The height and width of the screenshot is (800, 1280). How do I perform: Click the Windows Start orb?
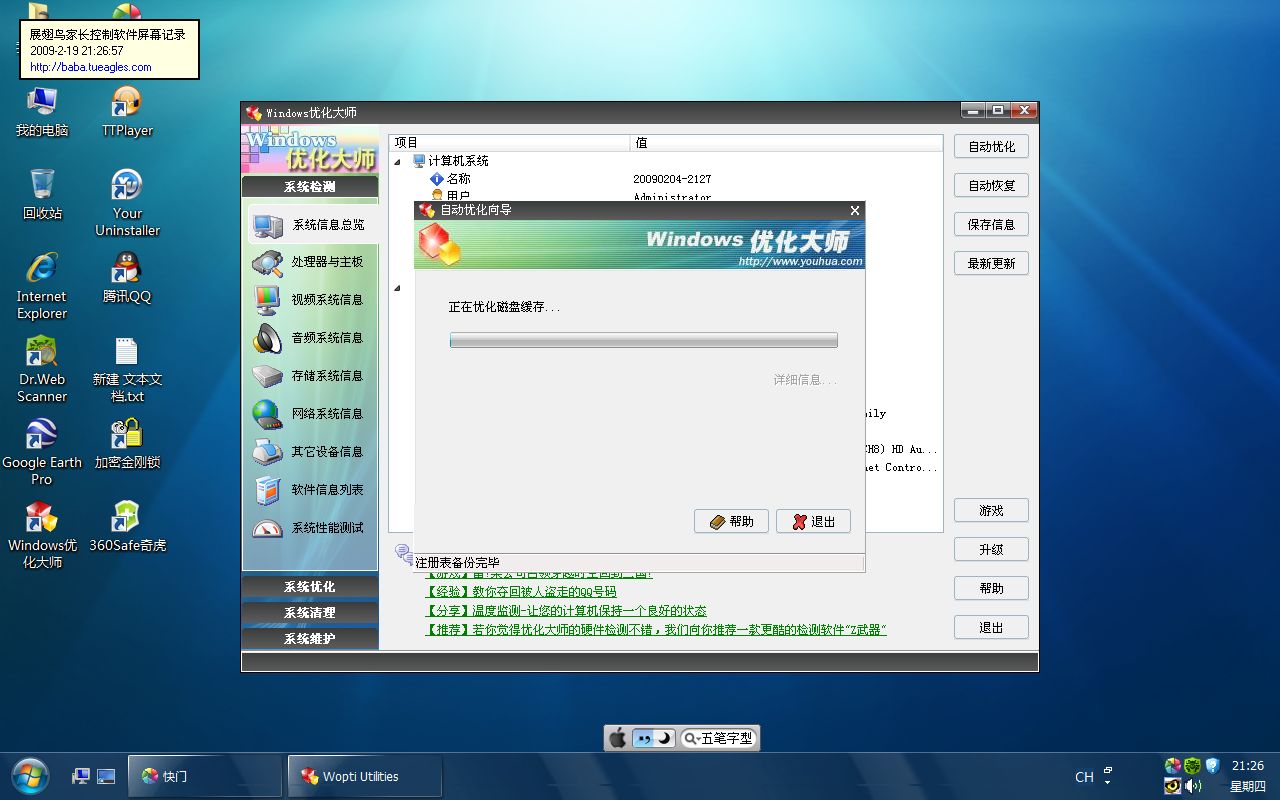29,776
